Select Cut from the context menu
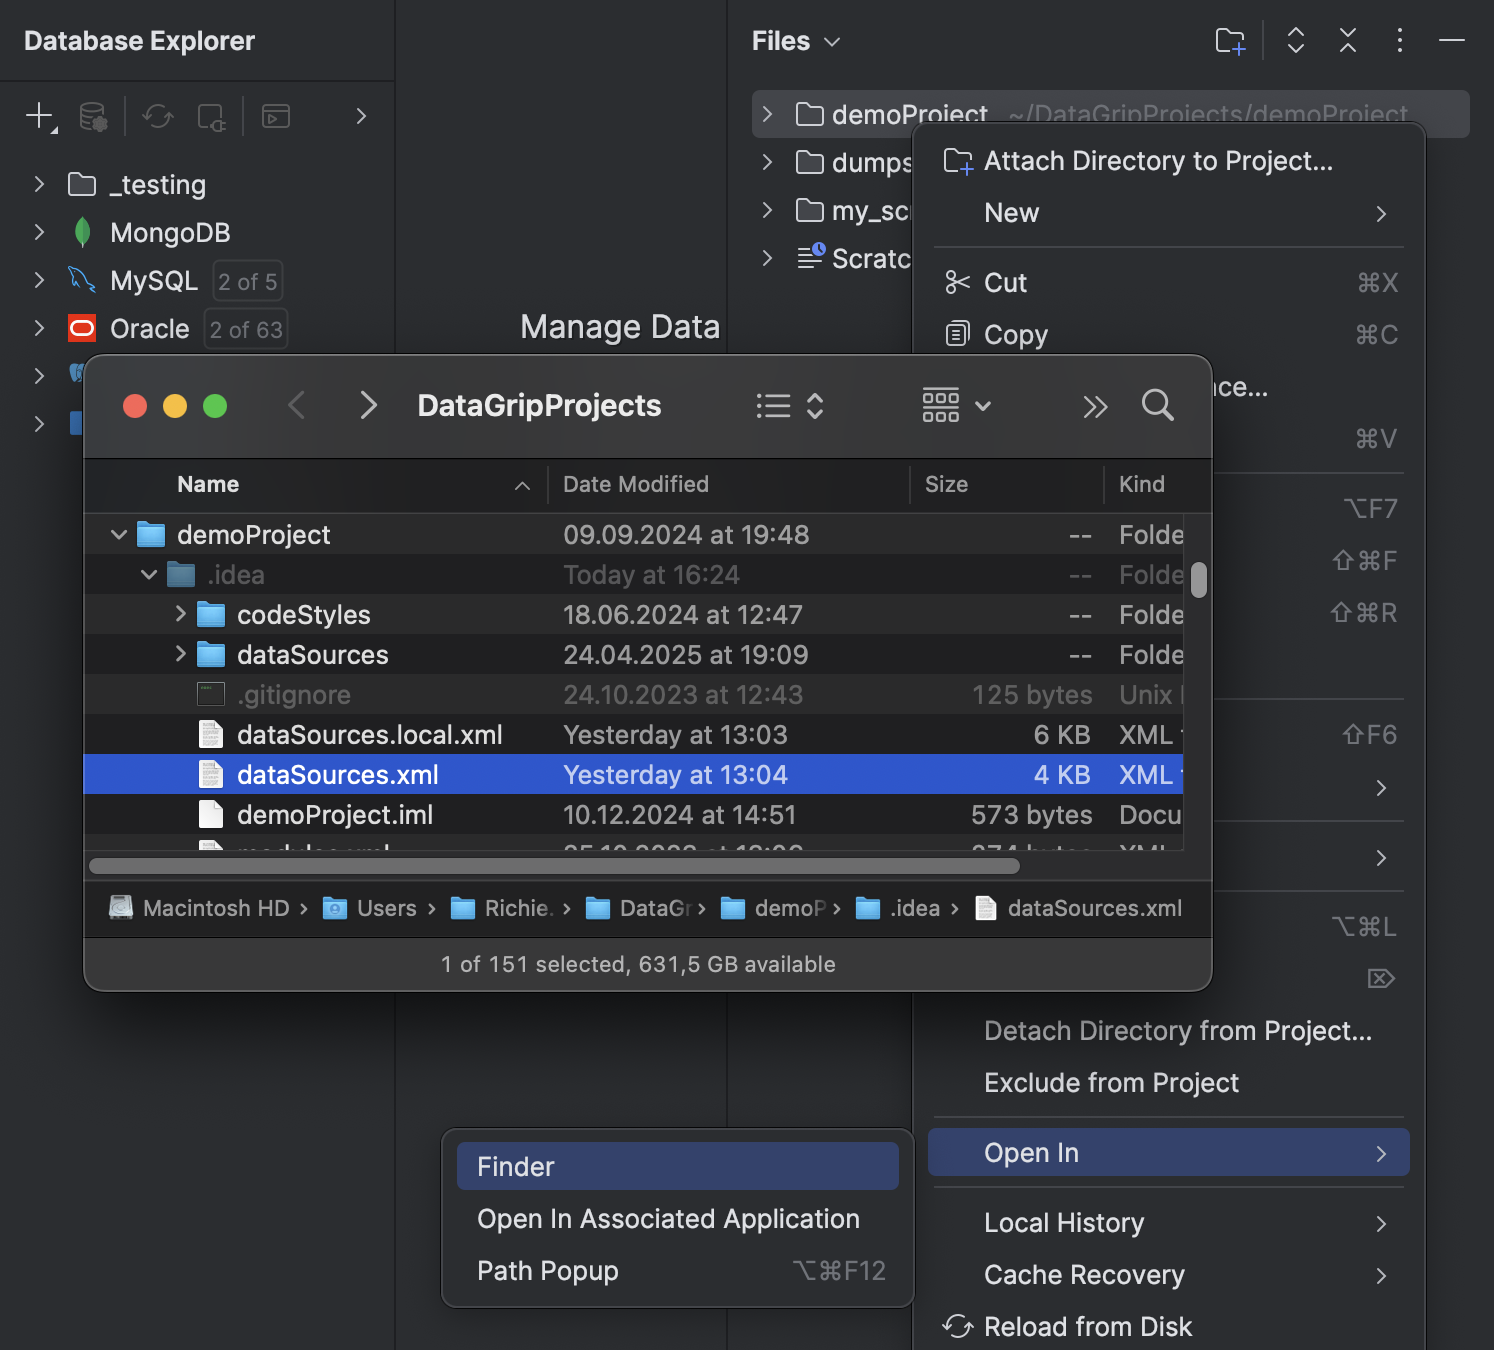 click(1168, 283)
